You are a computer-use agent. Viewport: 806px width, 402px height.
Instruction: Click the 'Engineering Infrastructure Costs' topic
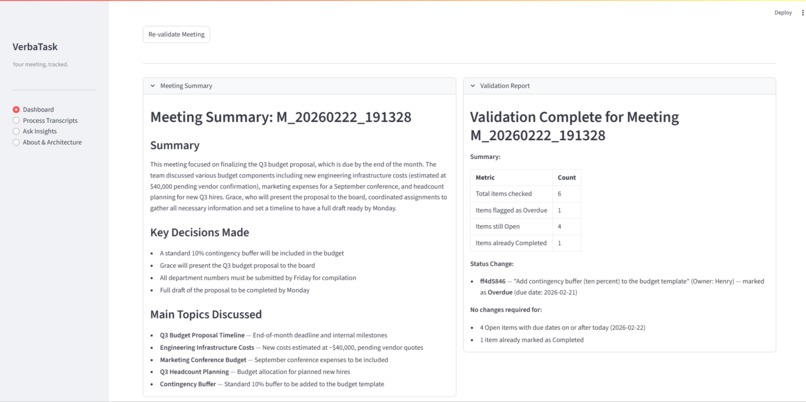tap(207, 348)
